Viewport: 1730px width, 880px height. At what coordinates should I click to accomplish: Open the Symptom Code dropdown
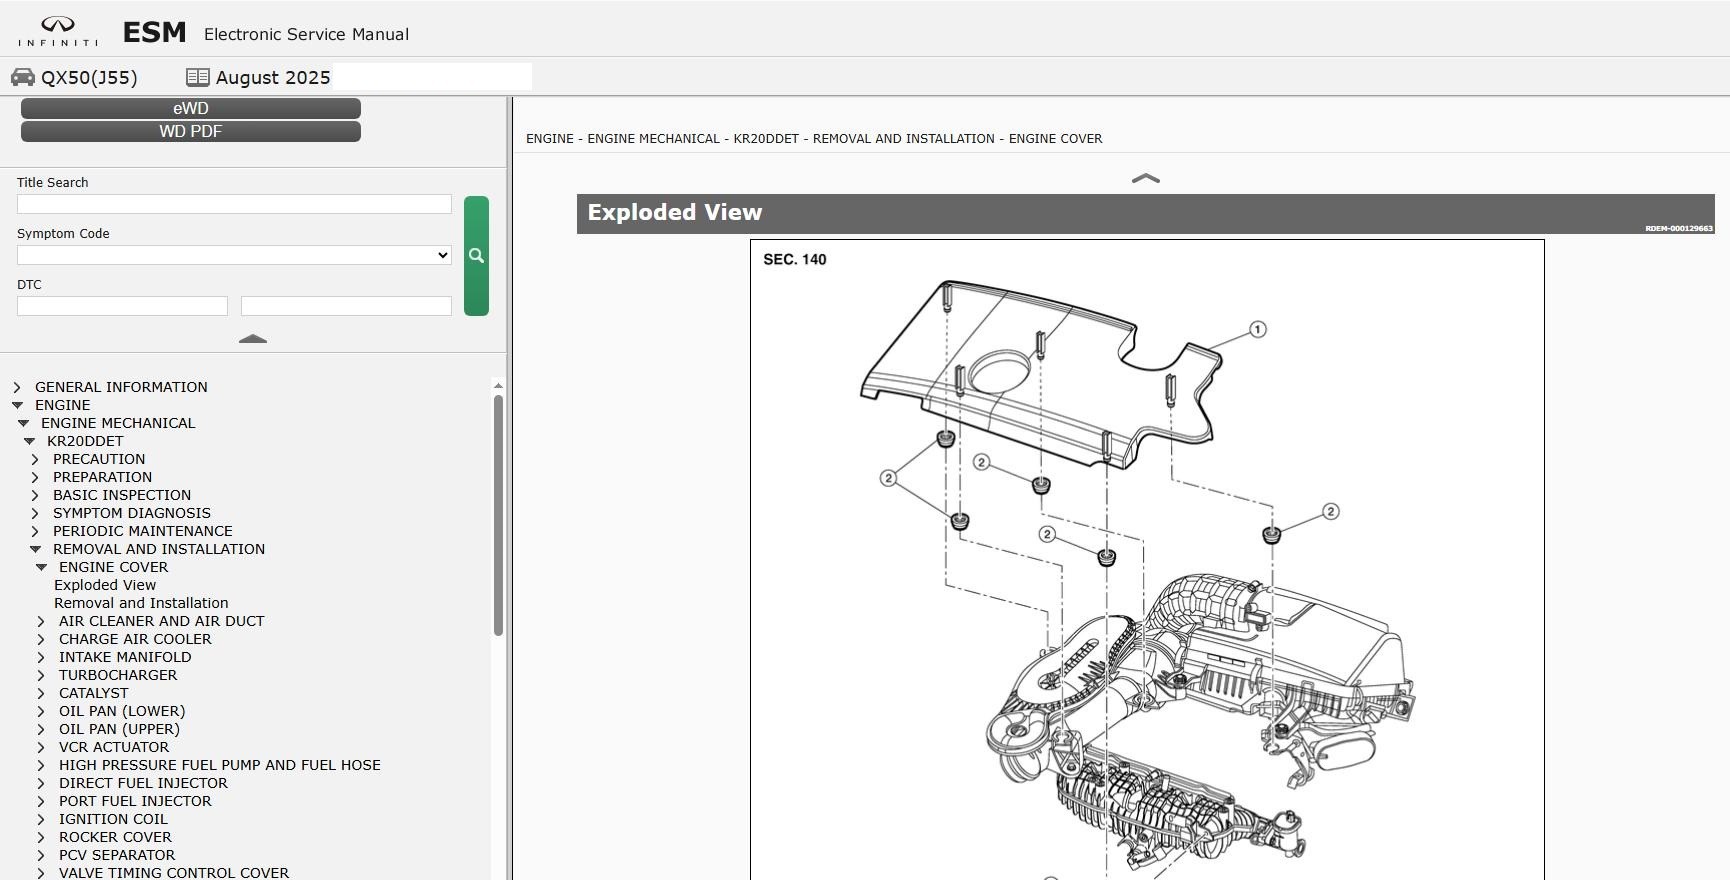(234, 255)
